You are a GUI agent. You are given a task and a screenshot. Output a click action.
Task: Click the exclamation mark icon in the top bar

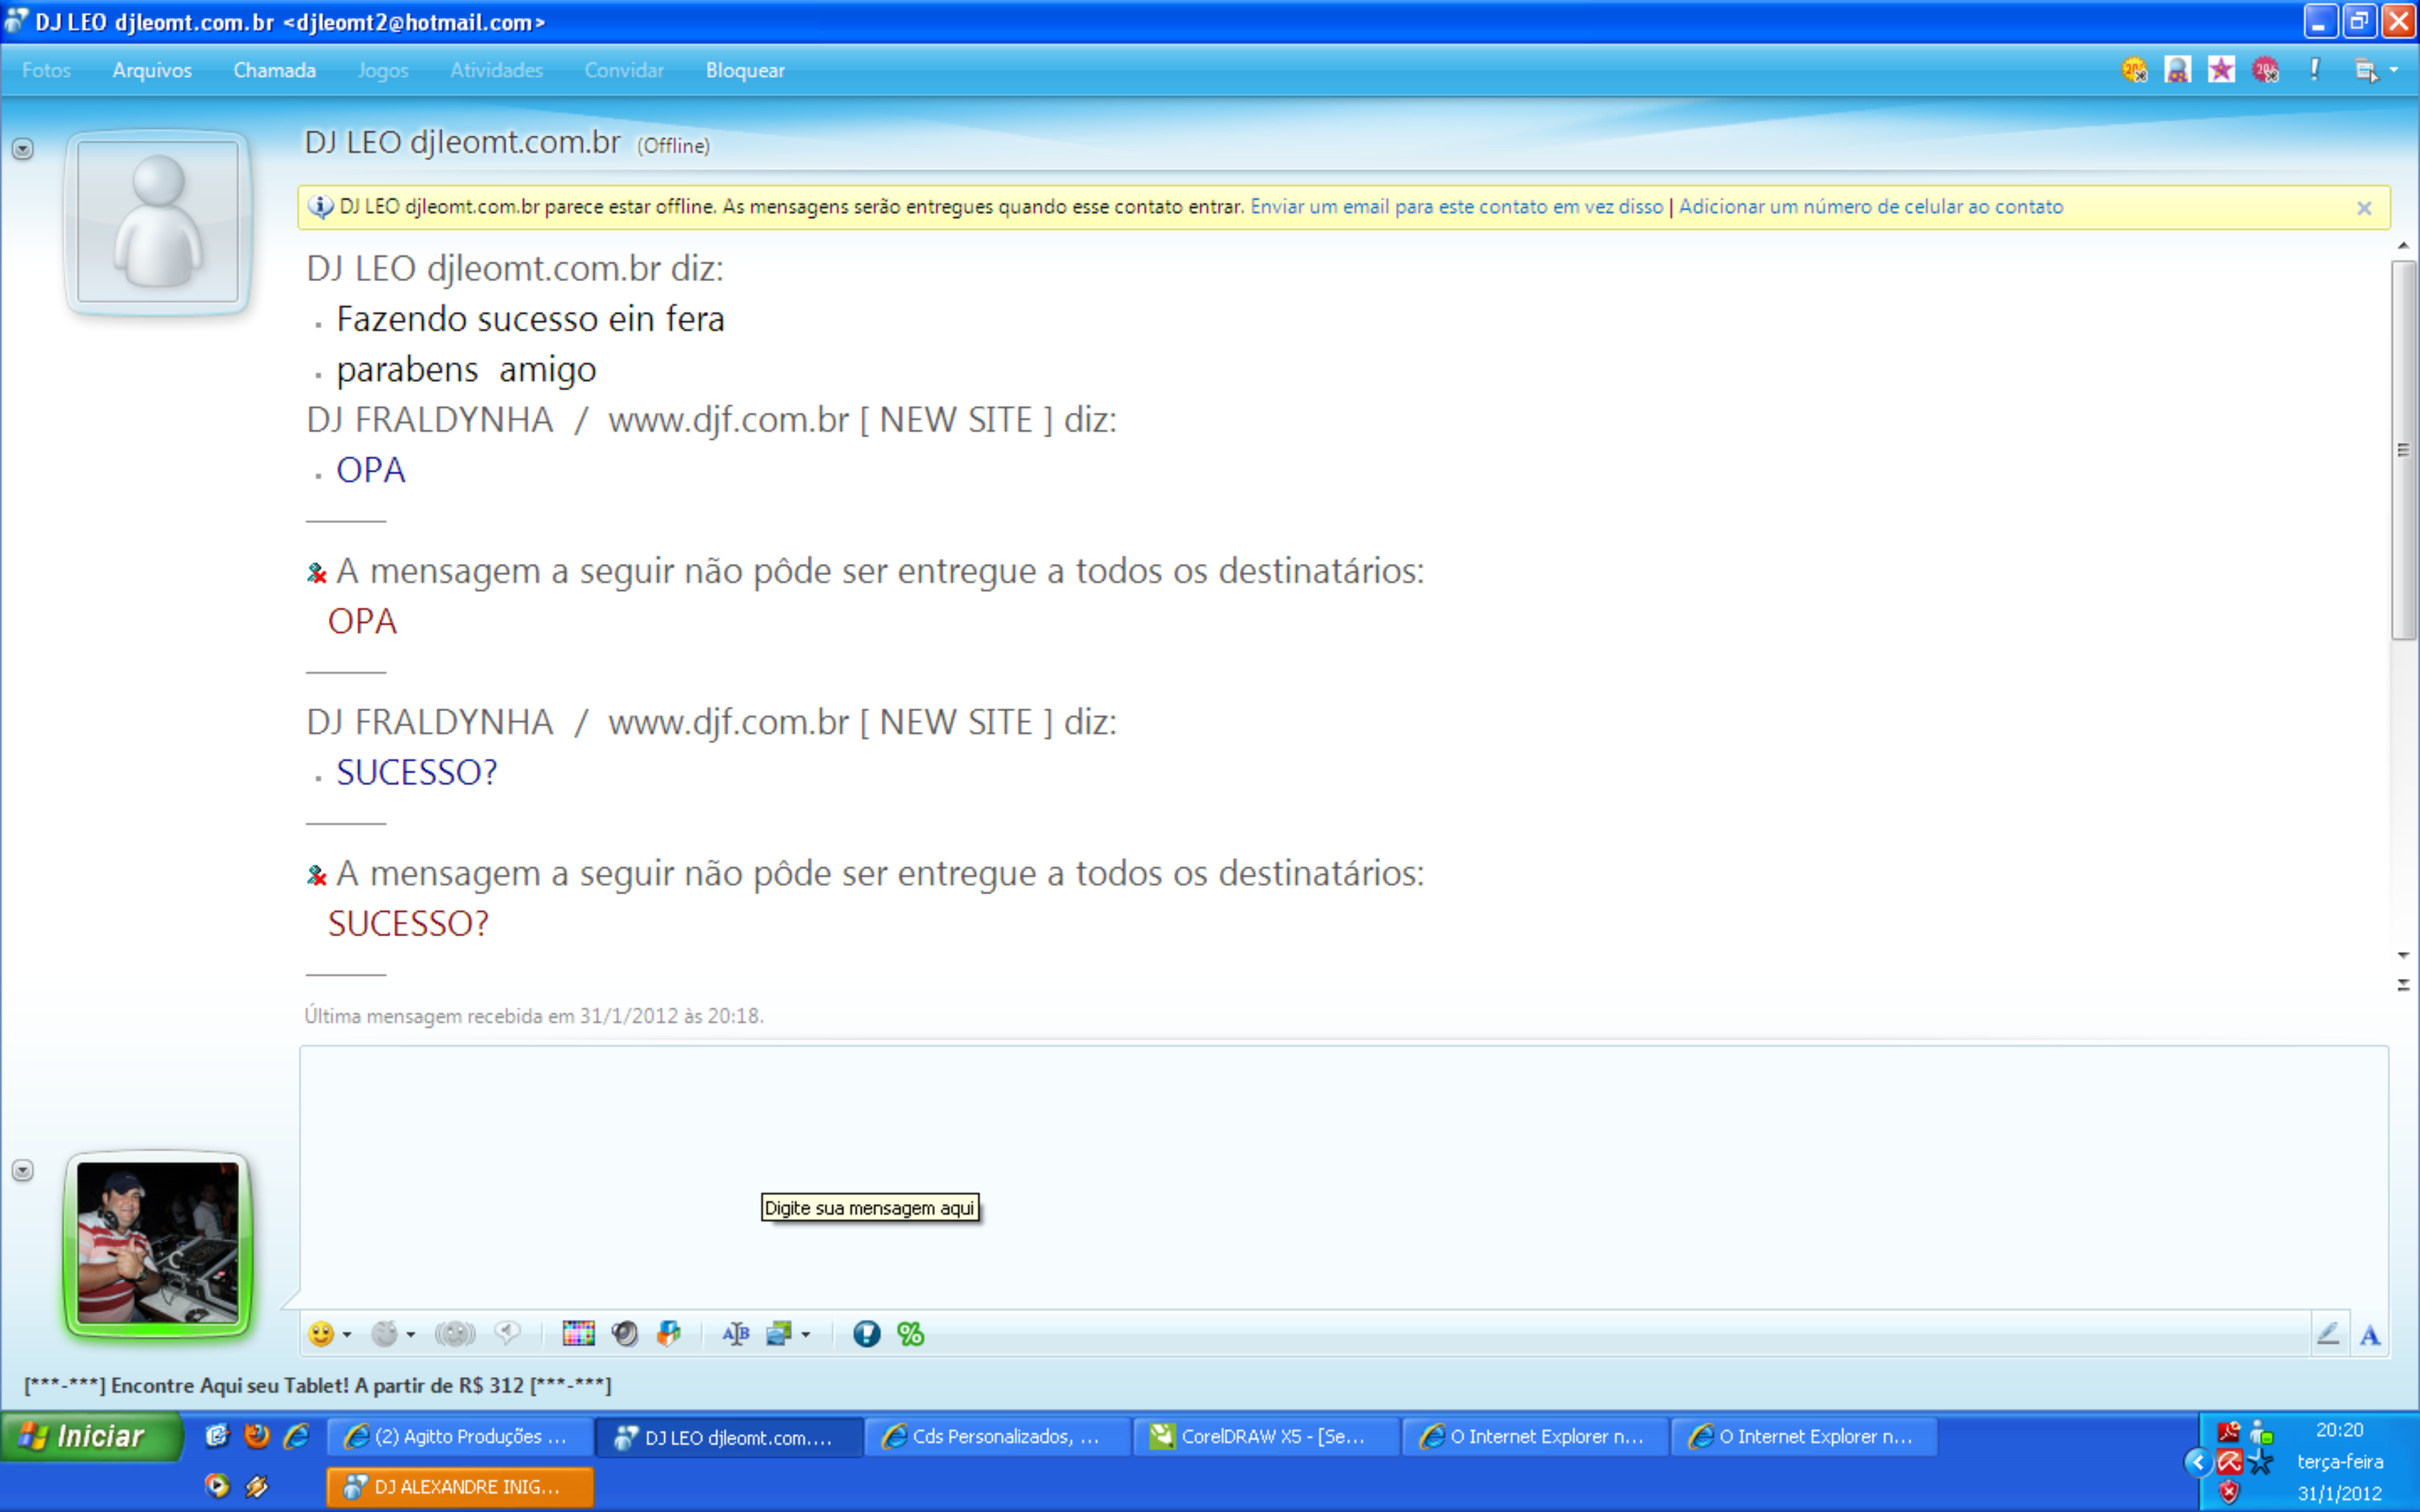click(x=2314, y=70)
